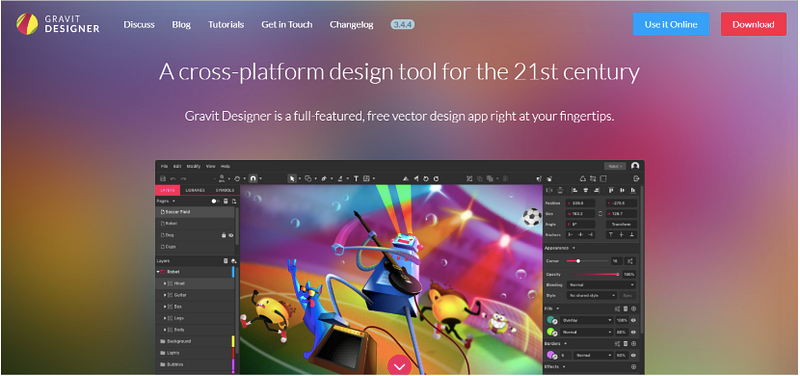
Task: Open the Blending mode dropdown
Action: [601, 285]
